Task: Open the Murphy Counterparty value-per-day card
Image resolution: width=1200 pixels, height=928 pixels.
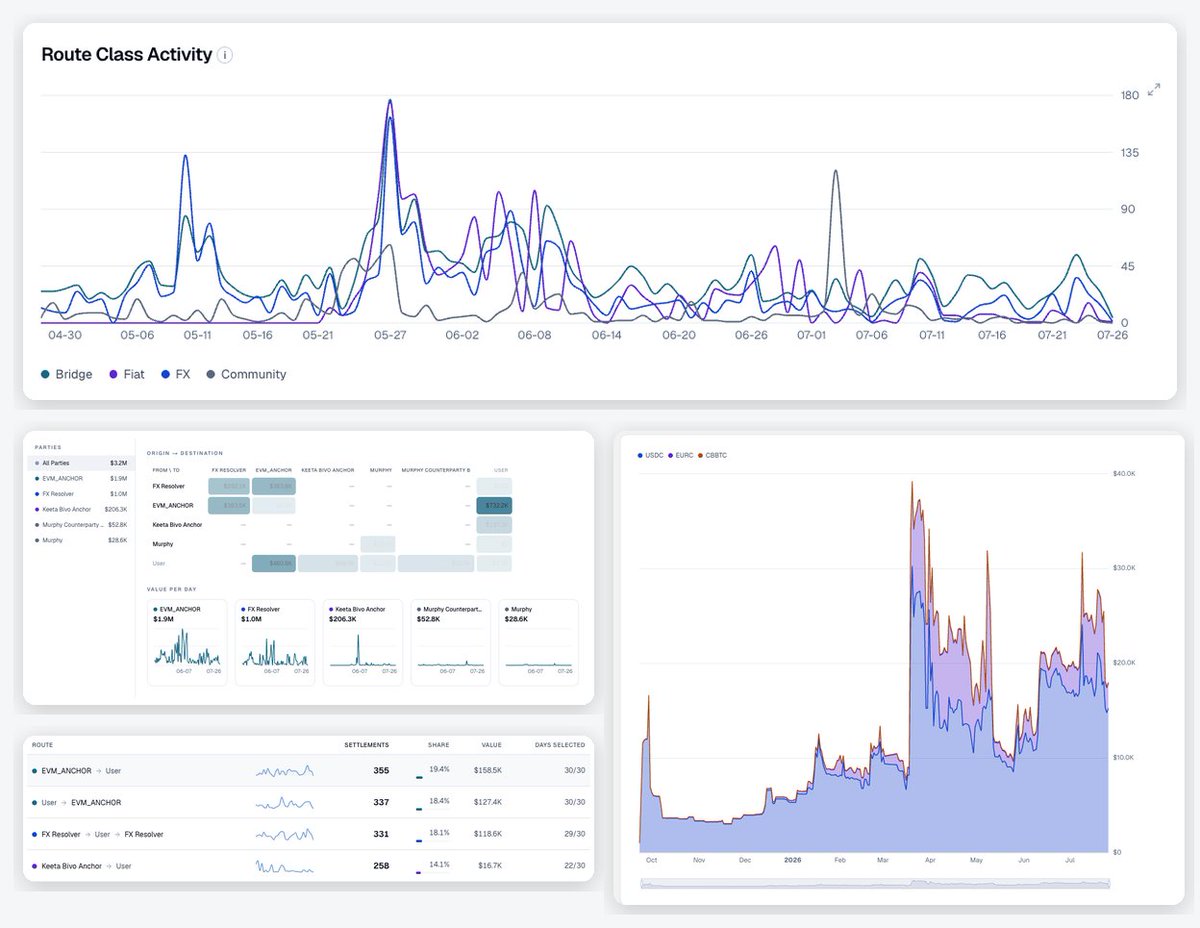Action: pyautogui.click(x=451, y=642)
